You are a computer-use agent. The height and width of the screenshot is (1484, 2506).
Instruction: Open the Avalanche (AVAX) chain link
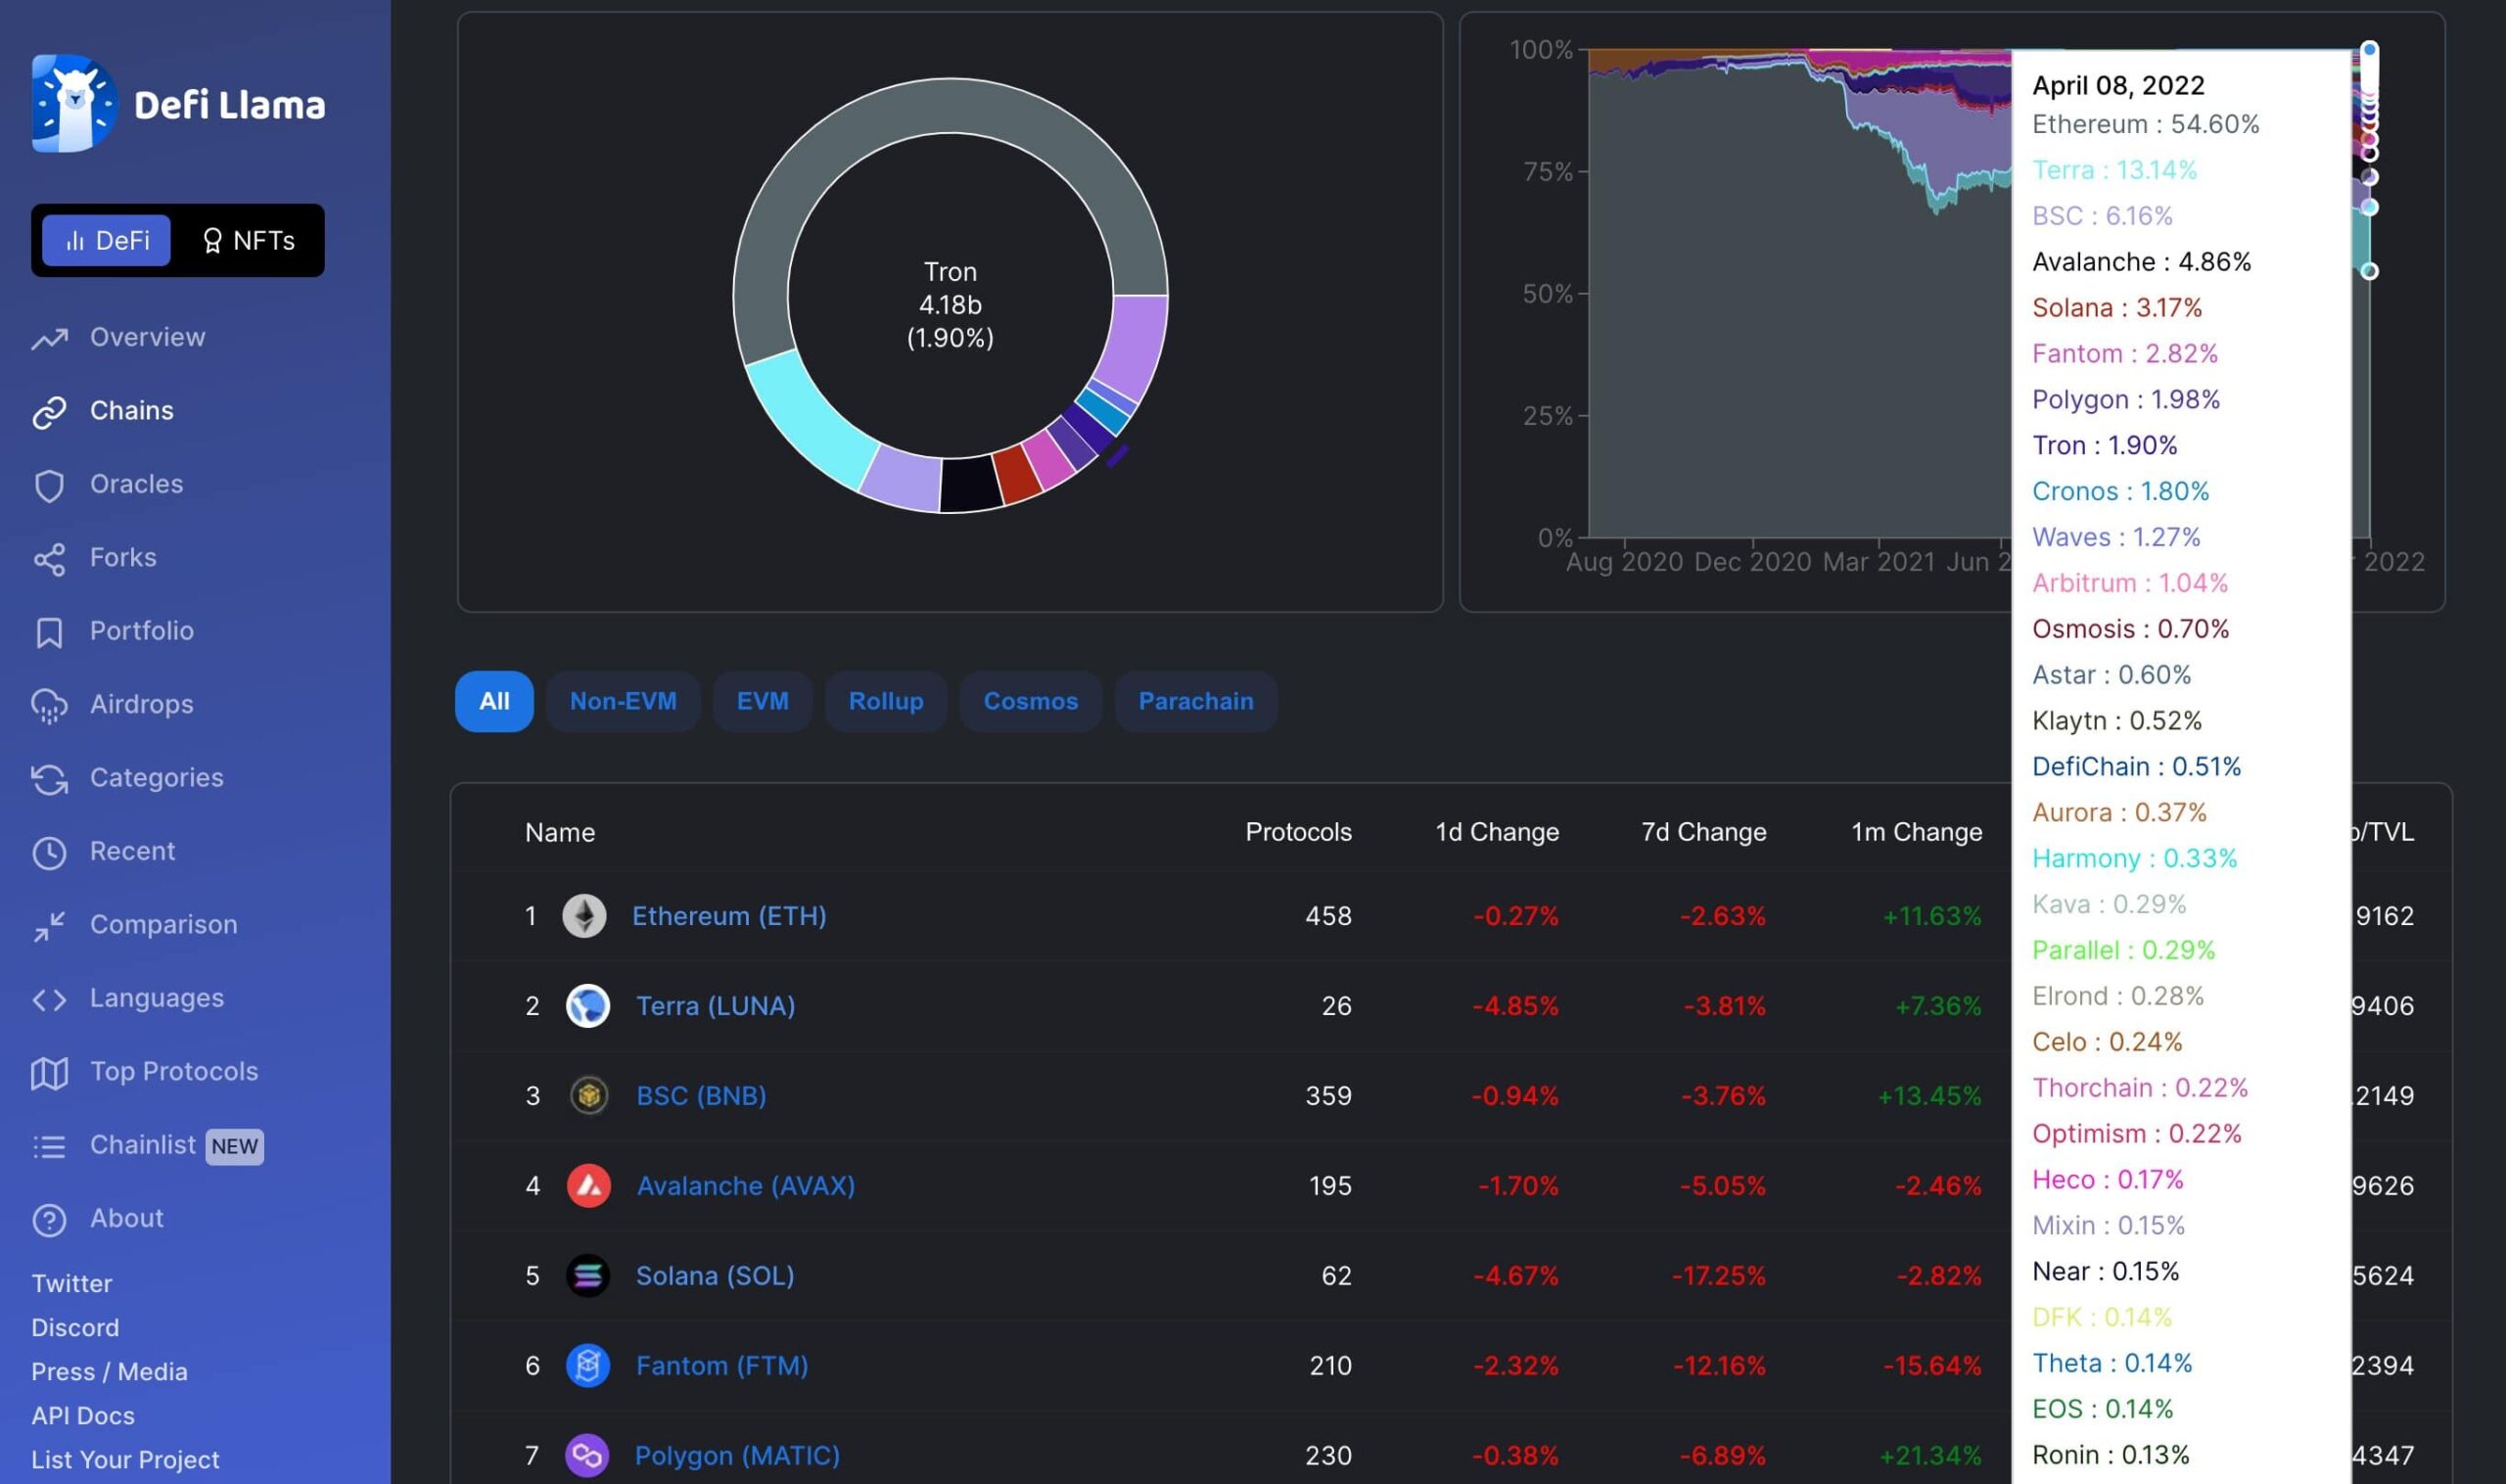pyautogui.click(x=746, y=1186)
